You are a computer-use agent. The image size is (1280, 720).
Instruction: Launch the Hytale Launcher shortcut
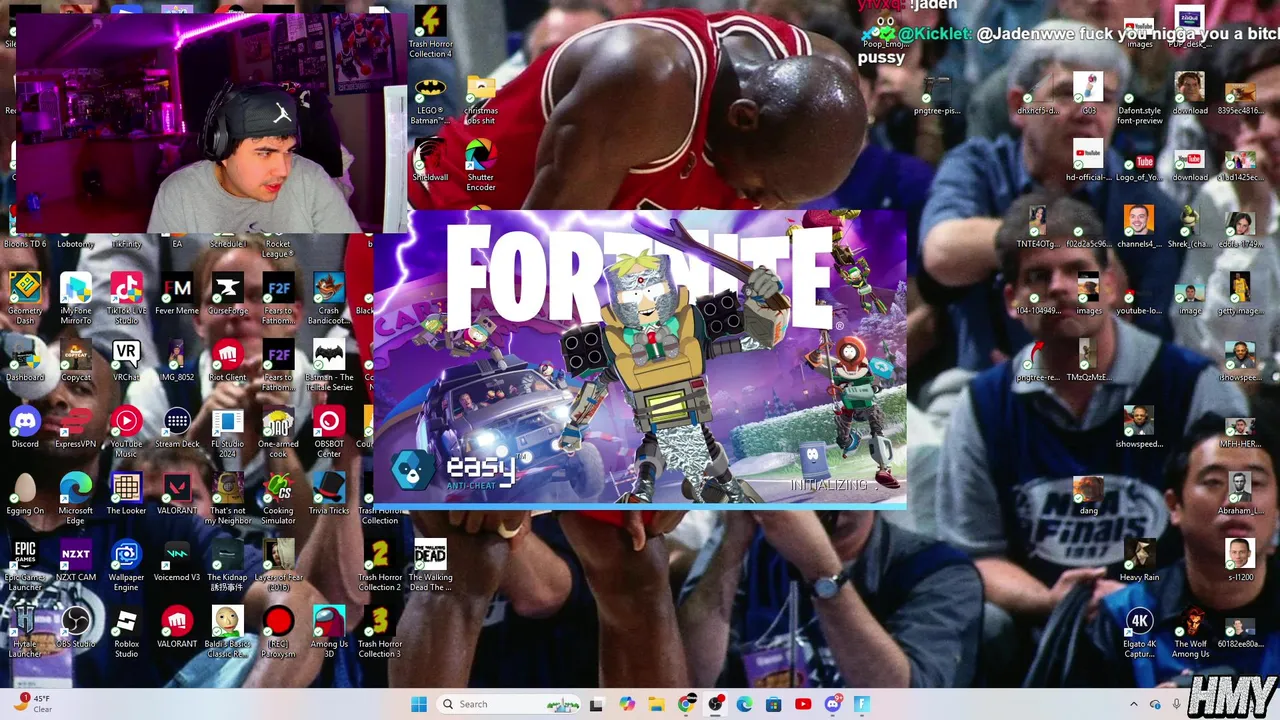pyautogui.click(x=25, y=631)
